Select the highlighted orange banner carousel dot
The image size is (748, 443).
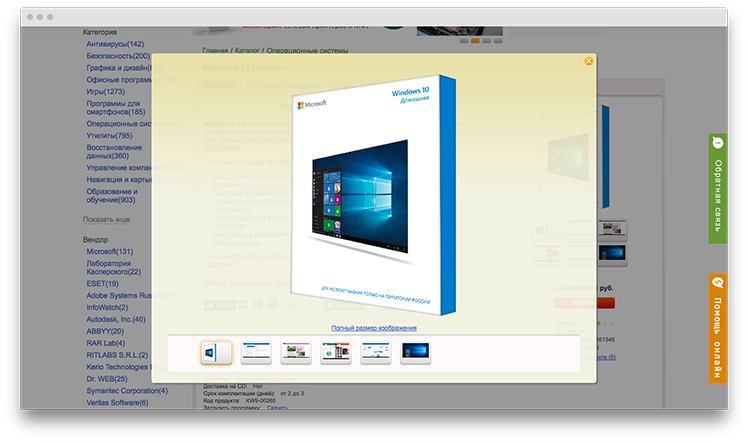(475, 41)
